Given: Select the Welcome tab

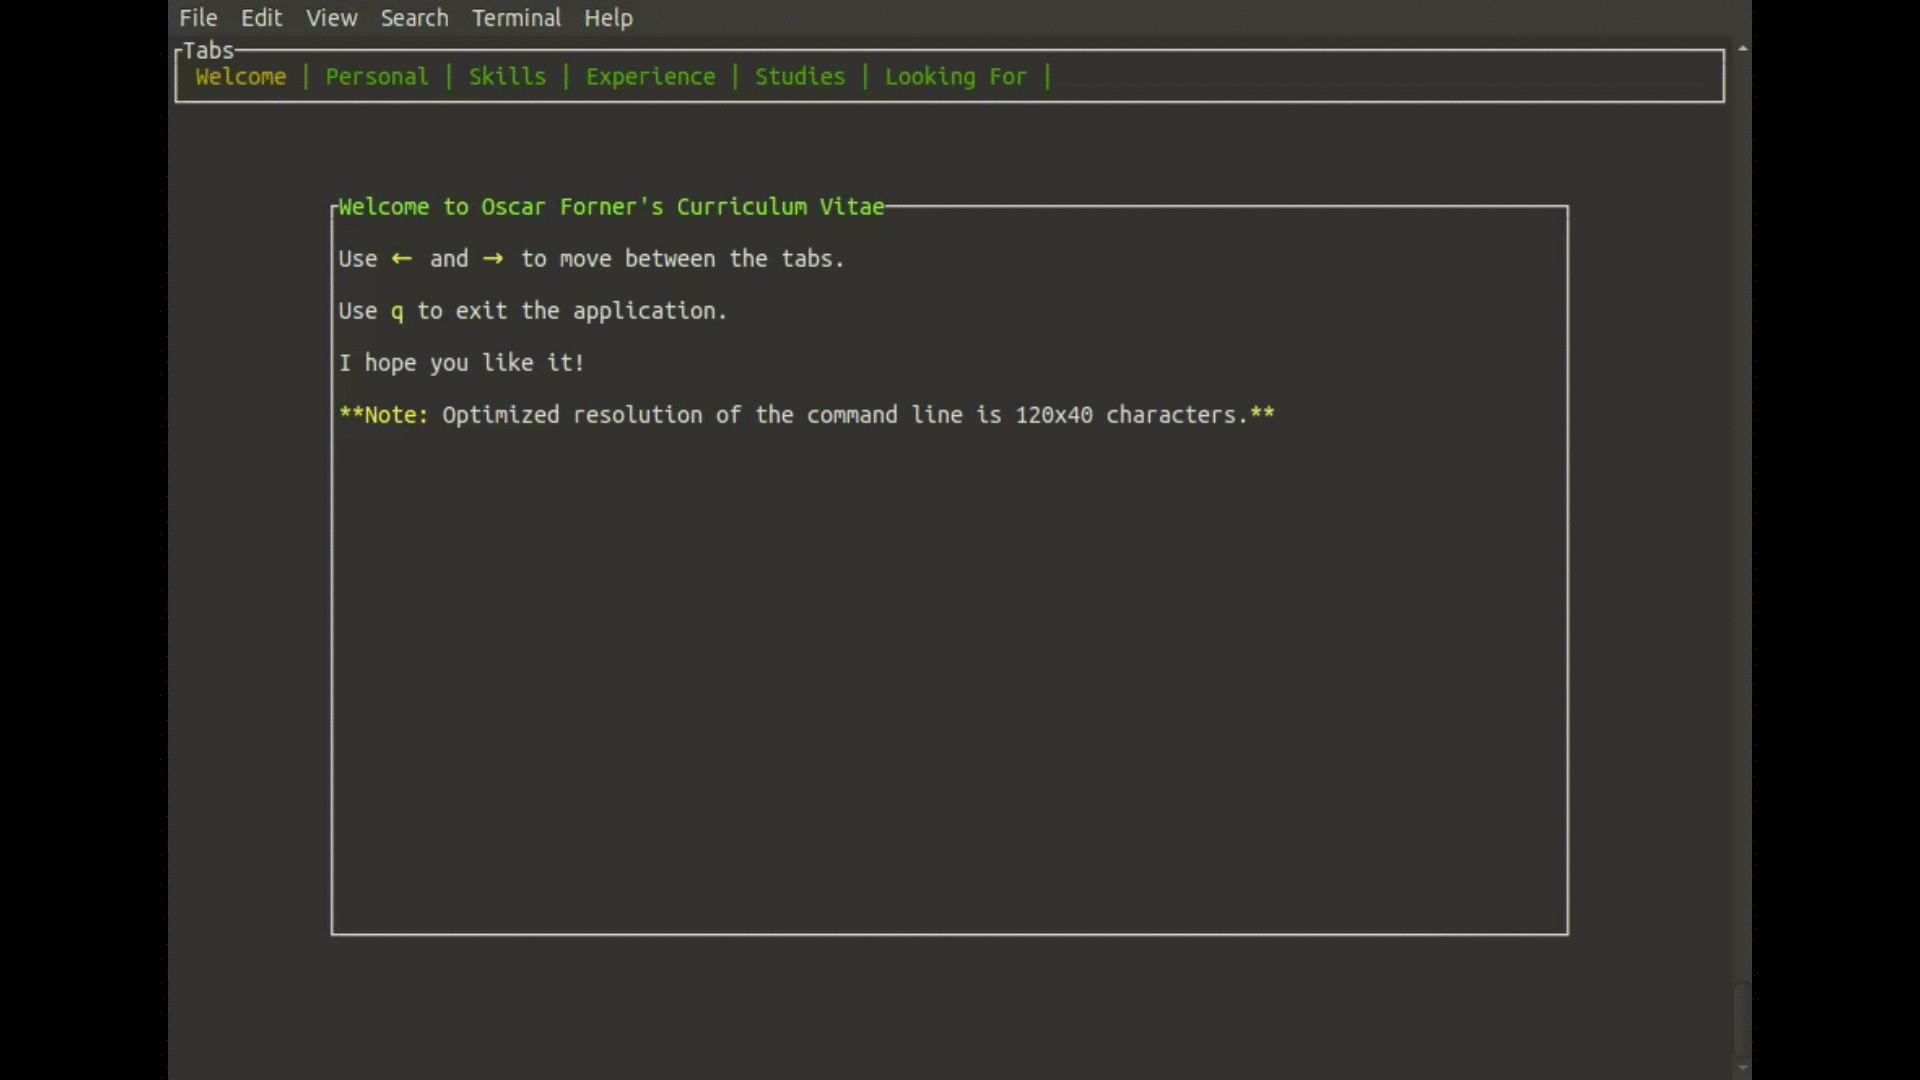Looking at the screenshot, I should 241,77.
